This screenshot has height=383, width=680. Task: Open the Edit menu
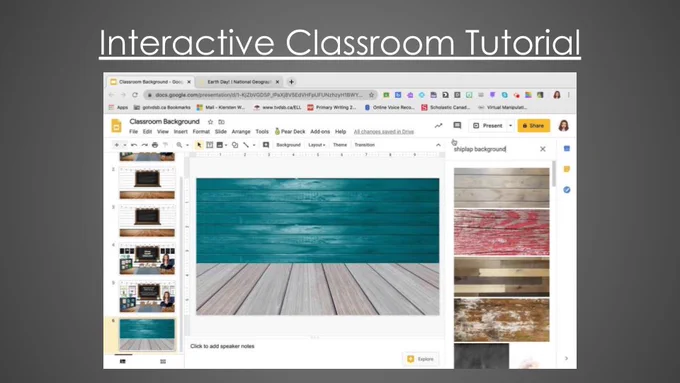147,131
